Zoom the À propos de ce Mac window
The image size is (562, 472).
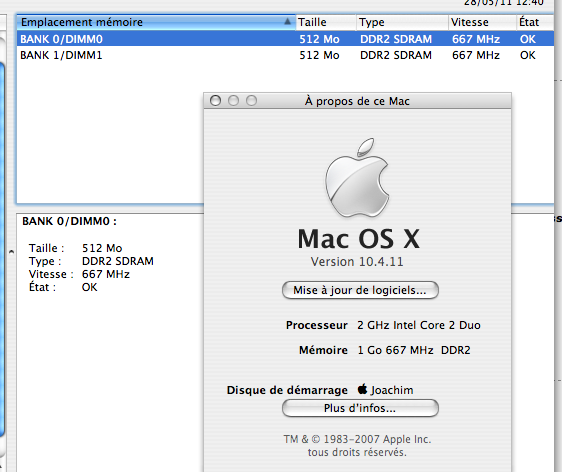click(252, 101)
